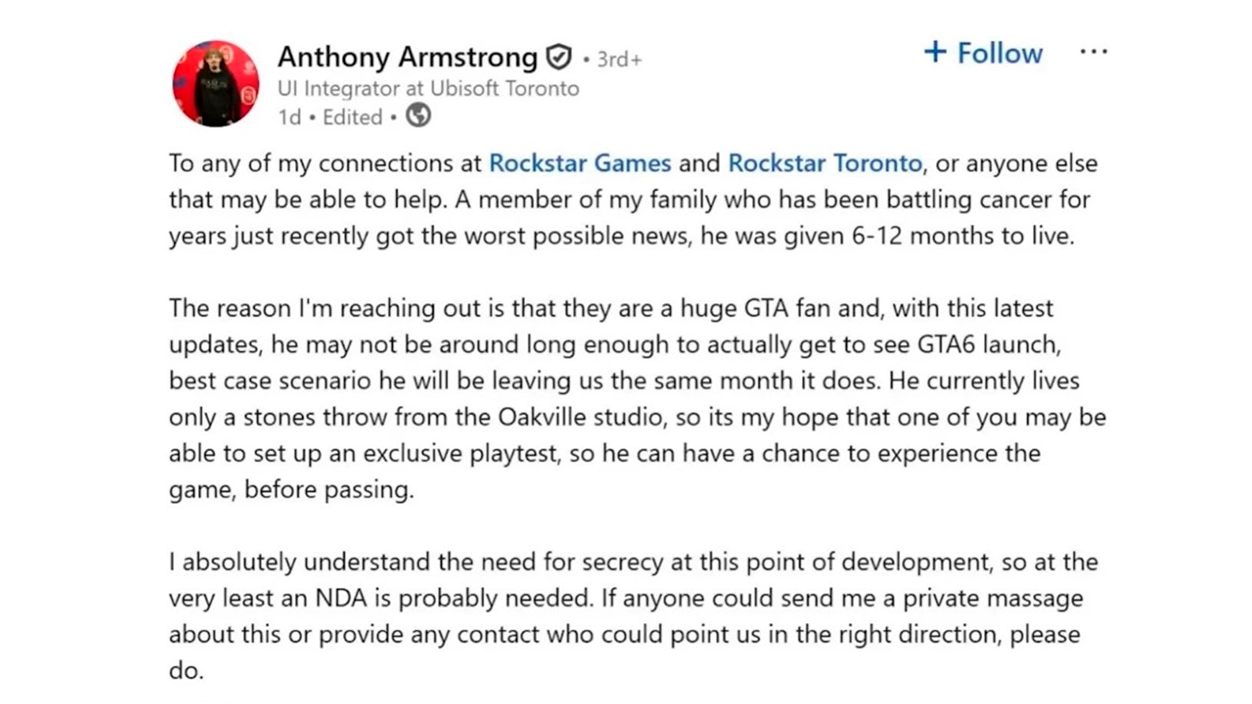Follow Anthony Armstrong via the blue button
The height and width of the screenshot is (704, 1252).
pyautogui.click(x=983, y=52)
